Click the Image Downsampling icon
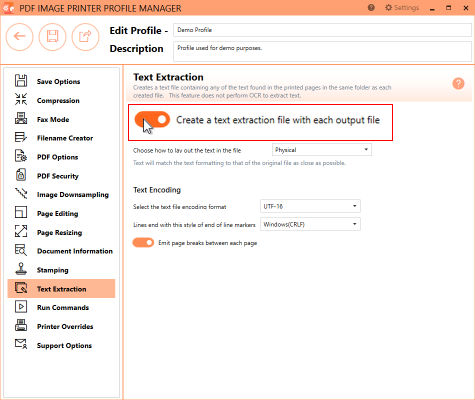Viewport: 475px width, 400px height. tap(21, 194)
